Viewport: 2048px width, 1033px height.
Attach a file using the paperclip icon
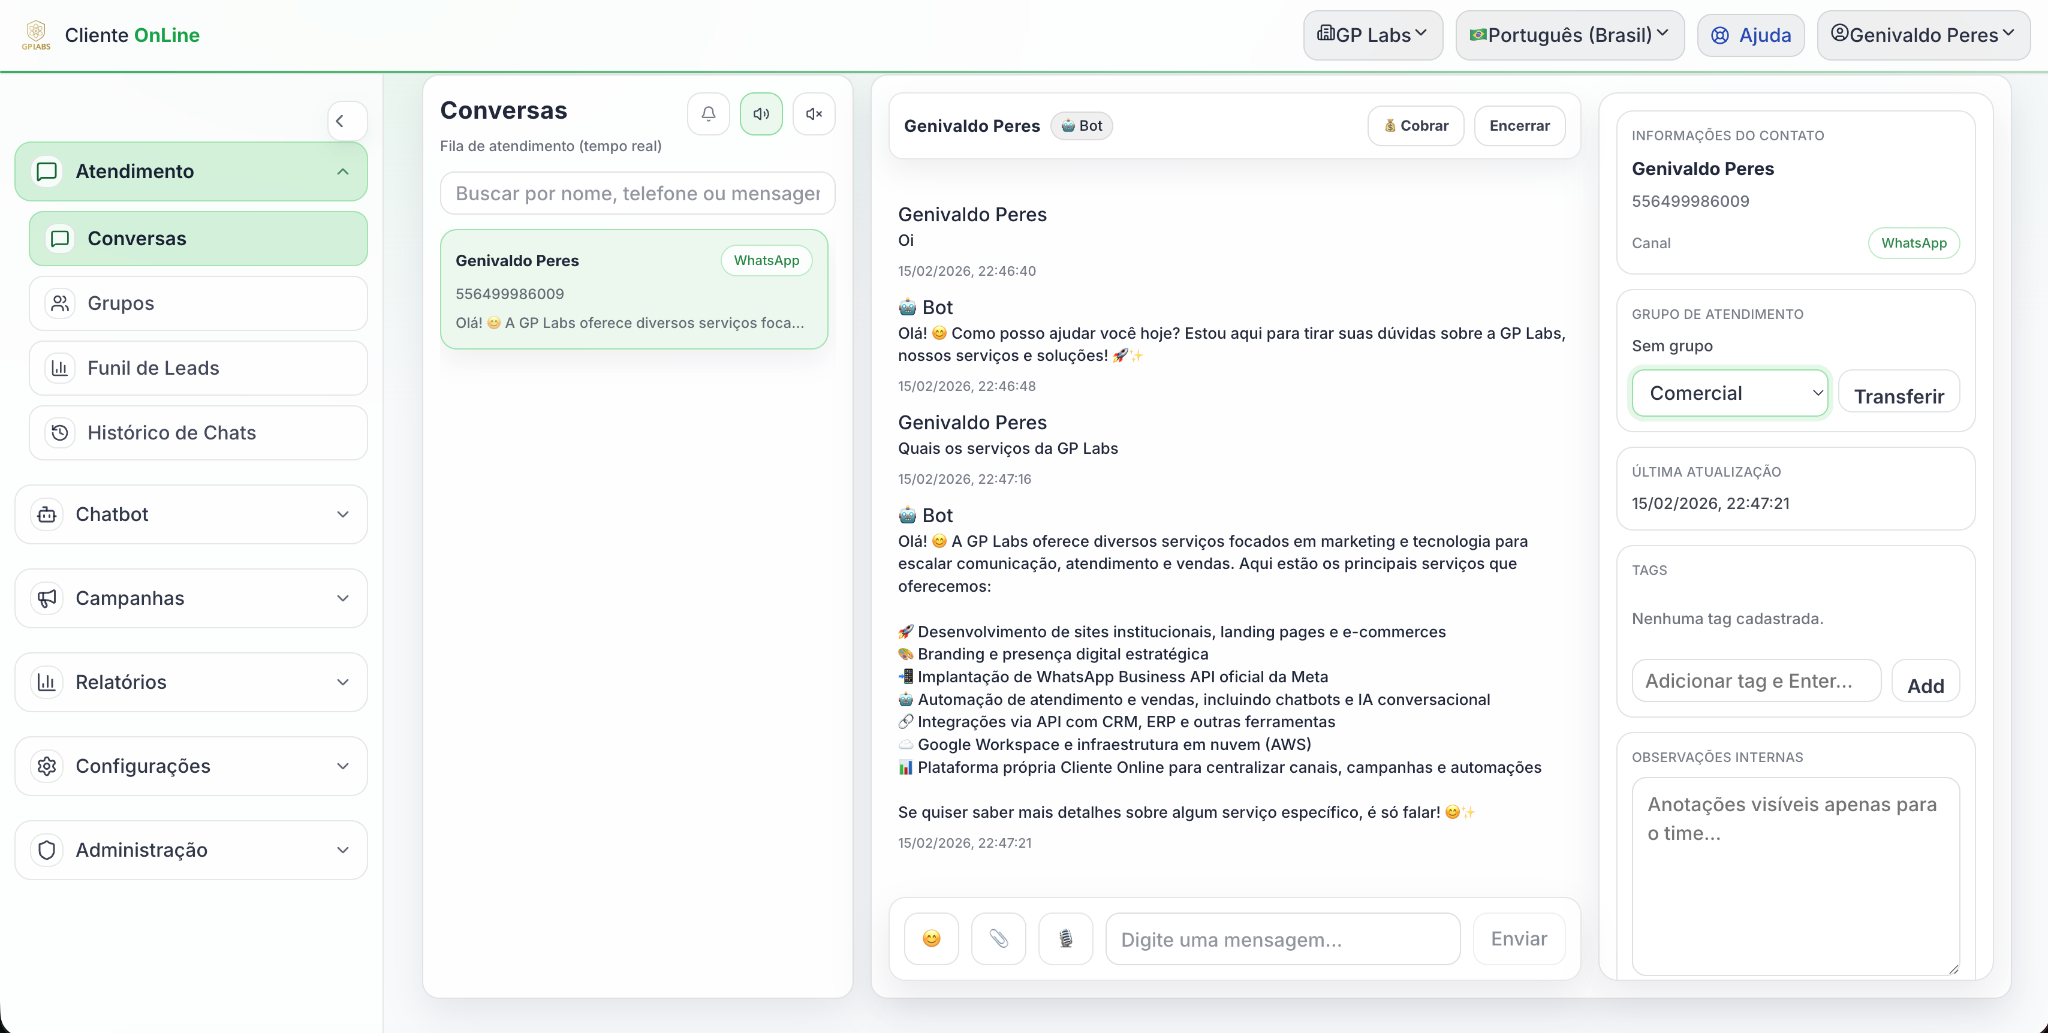pyautogui.click(x=998, y=938)
